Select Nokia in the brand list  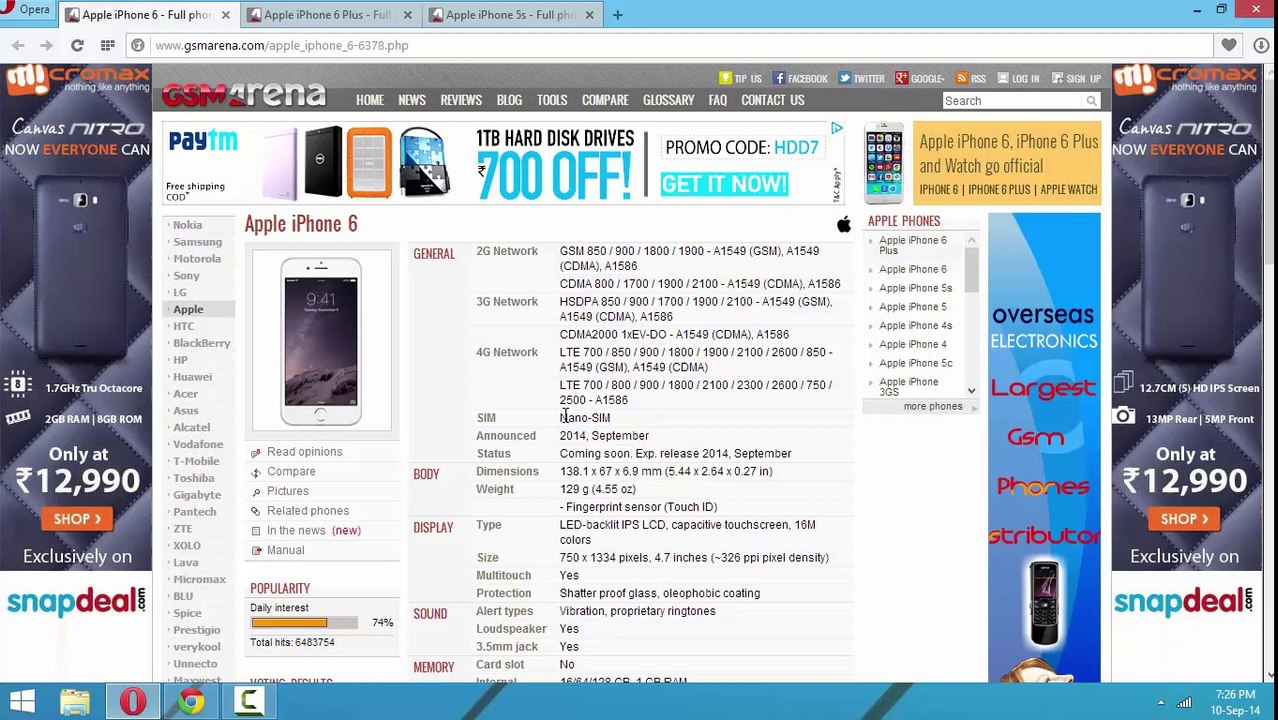[x=187, y=225]
